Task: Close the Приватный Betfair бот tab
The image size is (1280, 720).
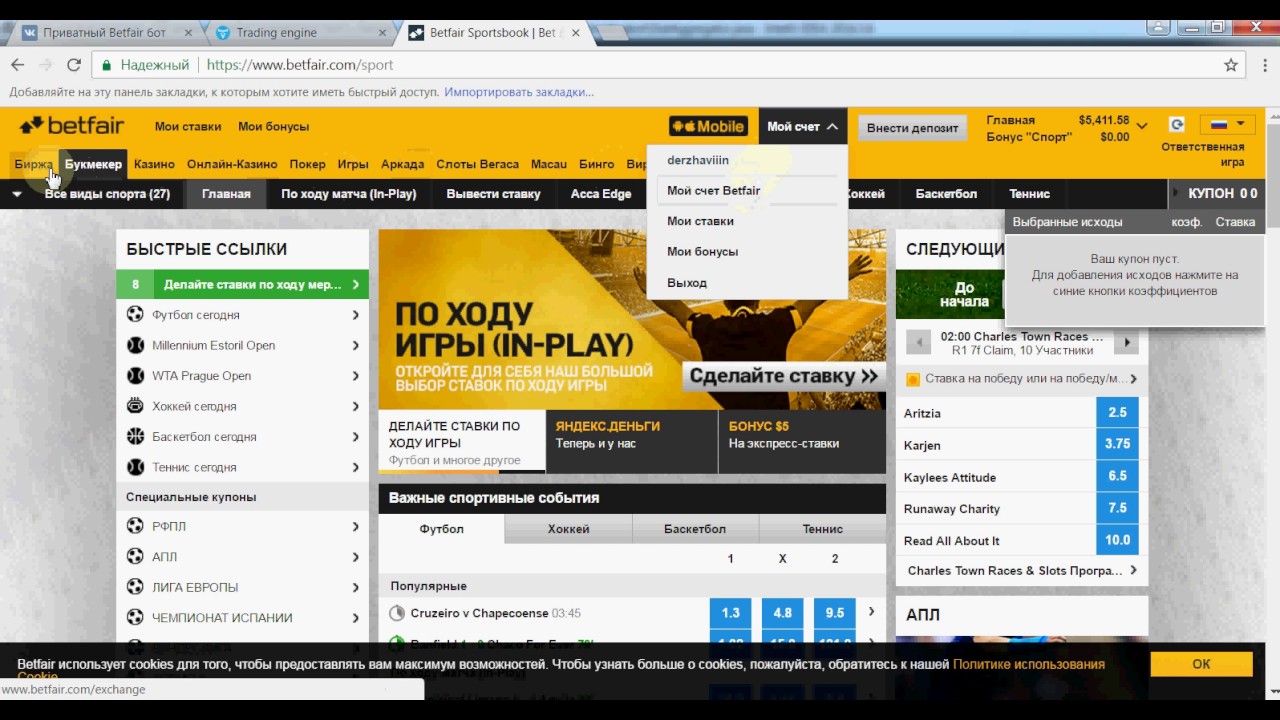Action: pyautogui.click(x=188, y=33)
